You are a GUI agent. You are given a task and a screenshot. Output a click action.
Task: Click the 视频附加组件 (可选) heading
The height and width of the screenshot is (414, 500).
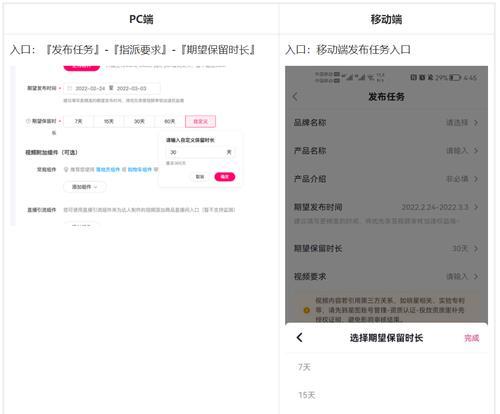click(x=51, y=152)
